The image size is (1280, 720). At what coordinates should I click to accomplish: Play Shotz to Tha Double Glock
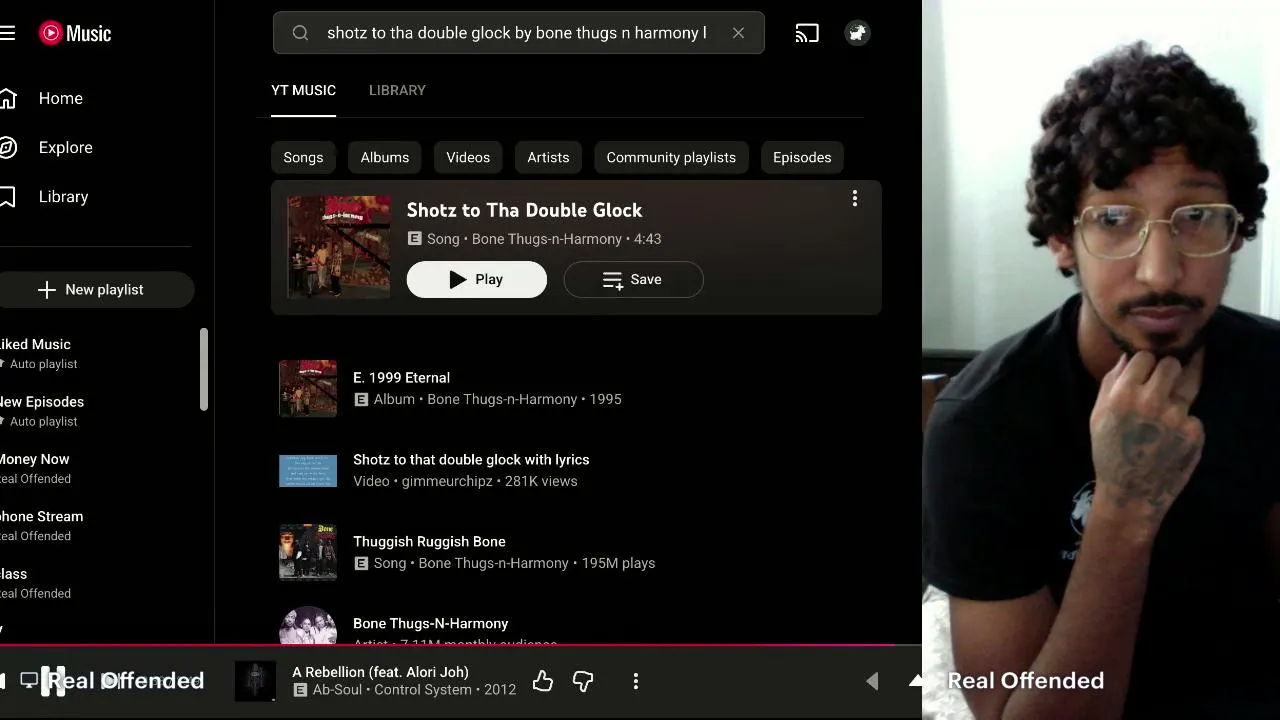pos(477,280)
